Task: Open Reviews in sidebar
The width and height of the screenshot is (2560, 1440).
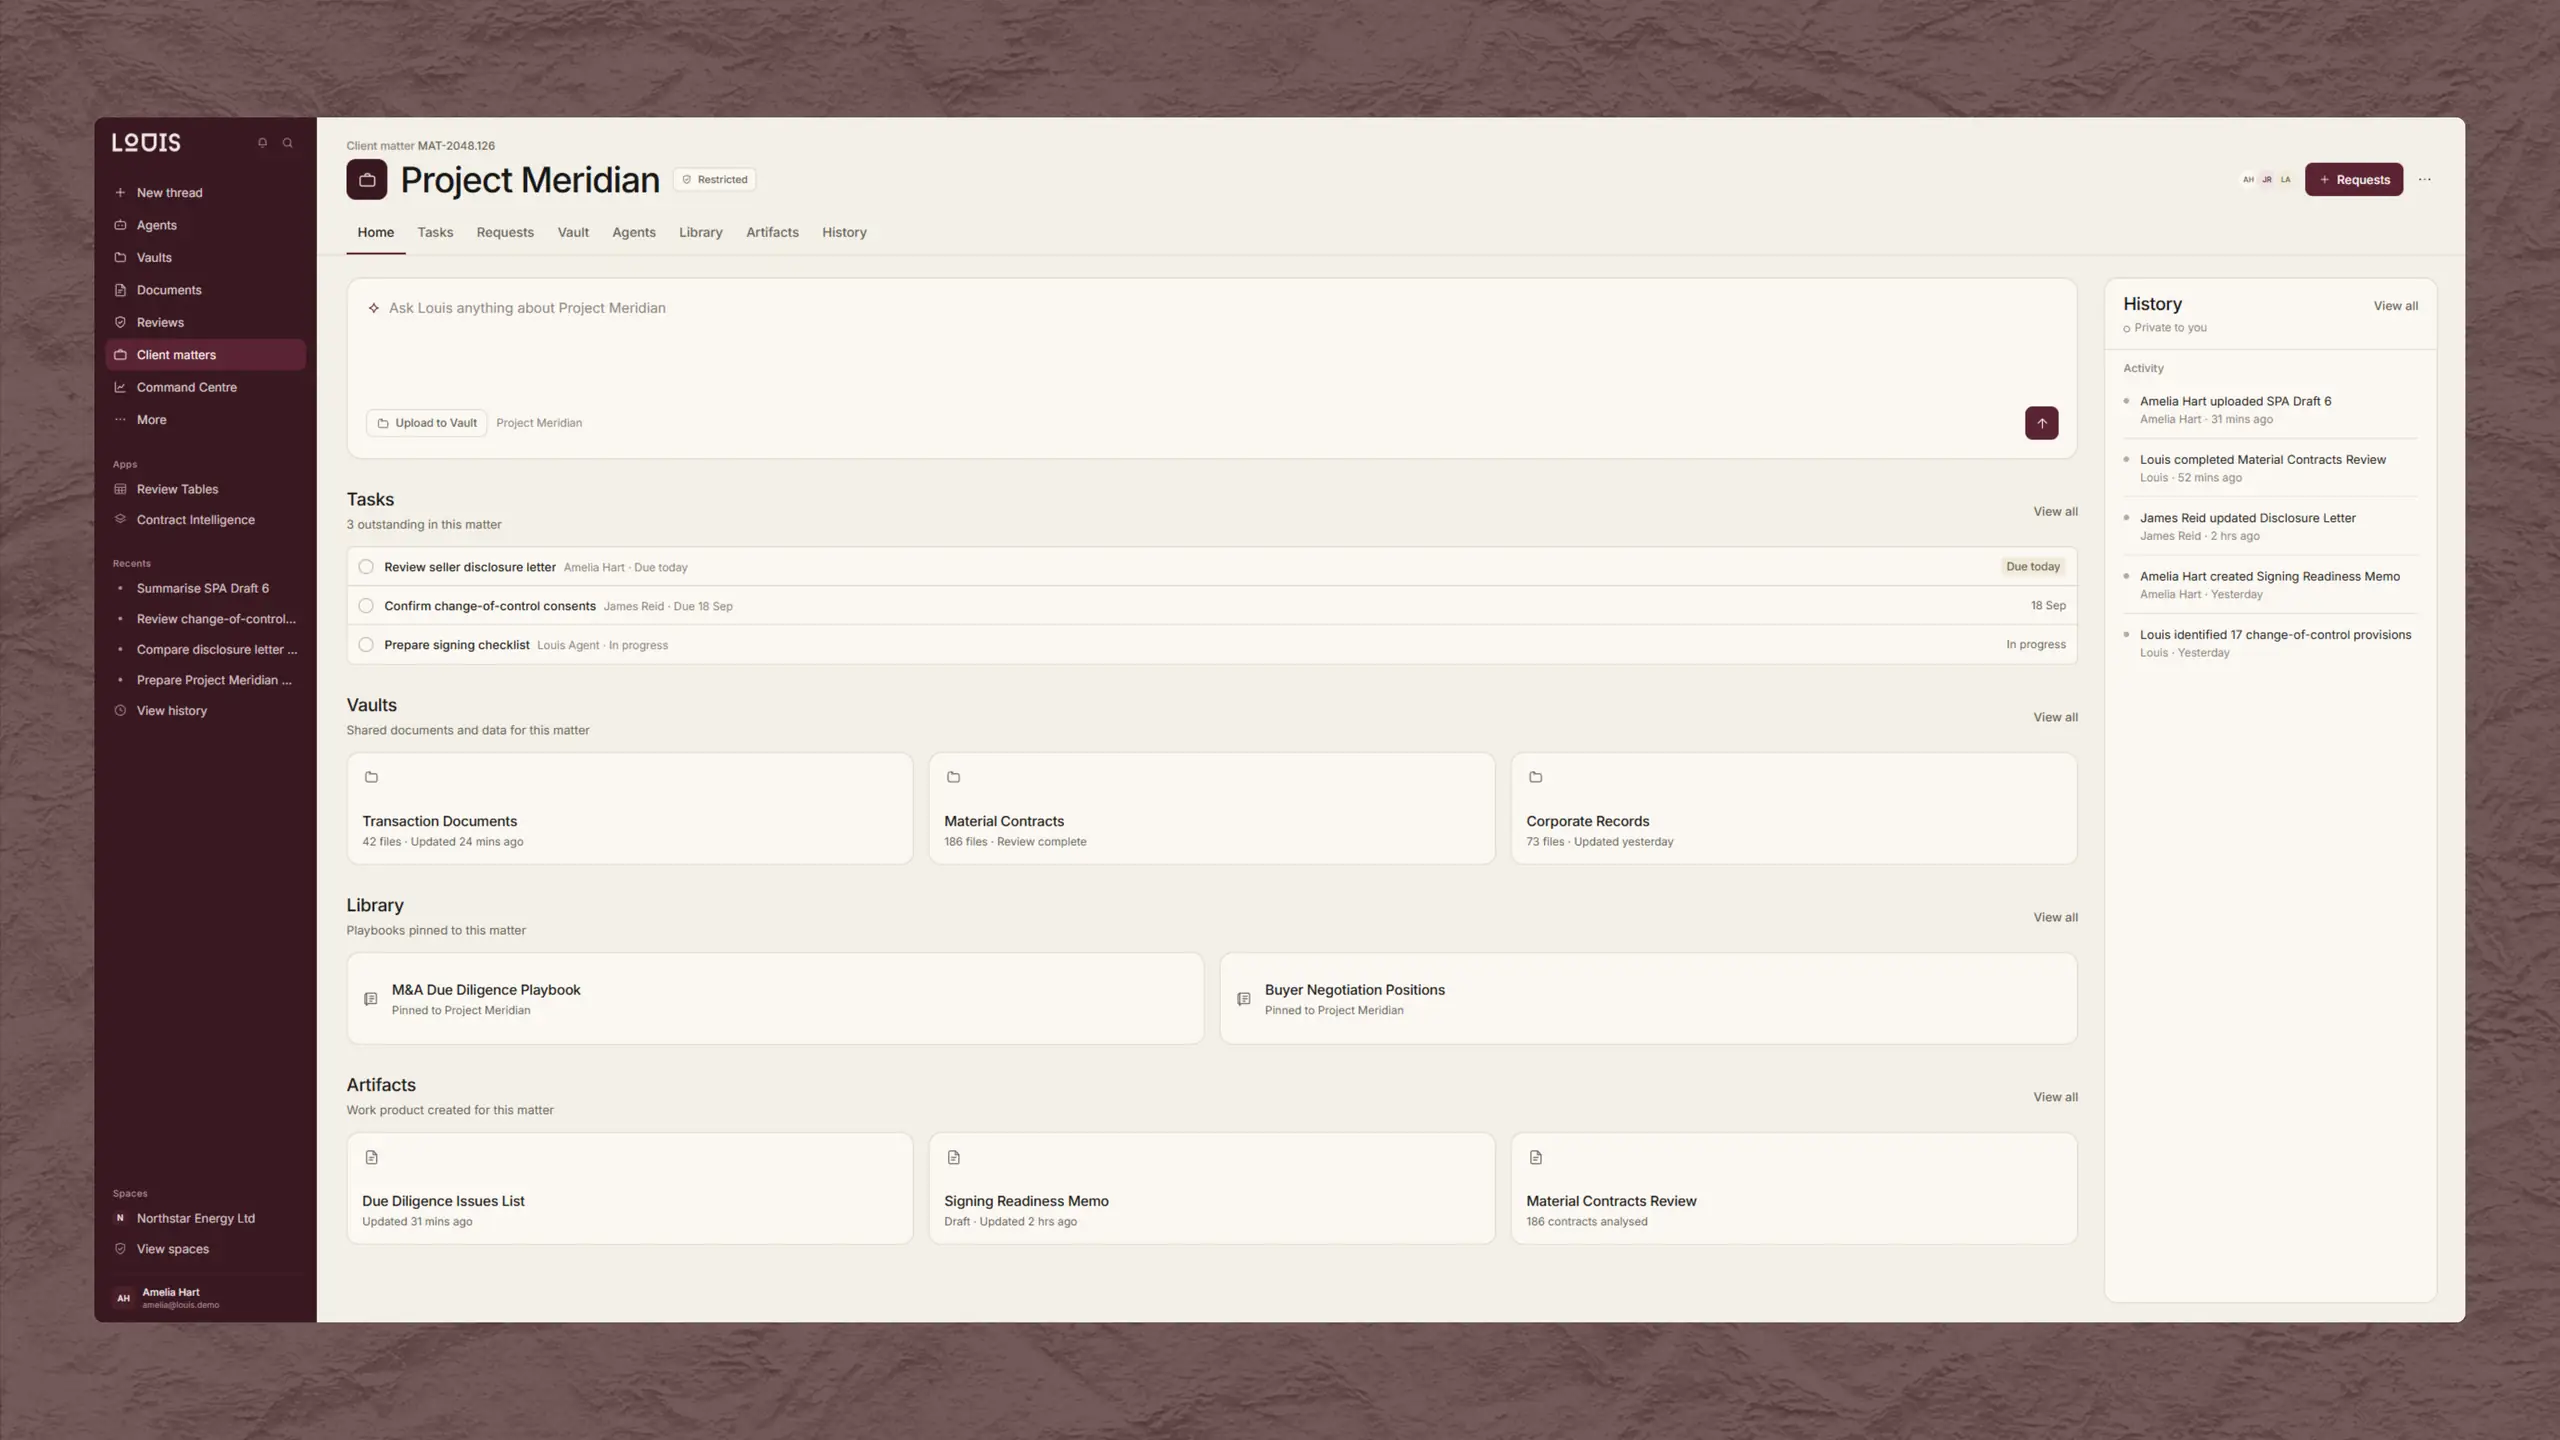Action: 205,323
